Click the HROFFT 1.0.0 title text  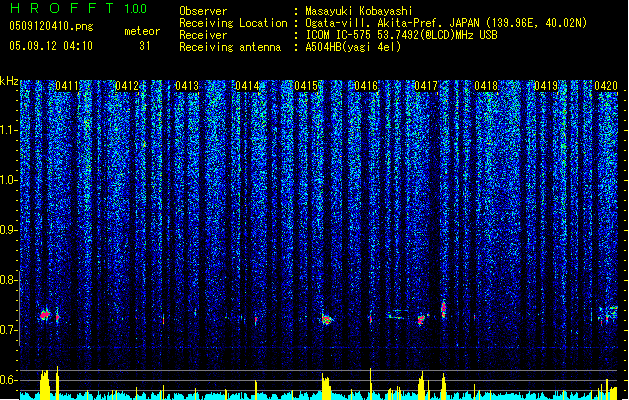pyautogui.click(x=78, y=8)
